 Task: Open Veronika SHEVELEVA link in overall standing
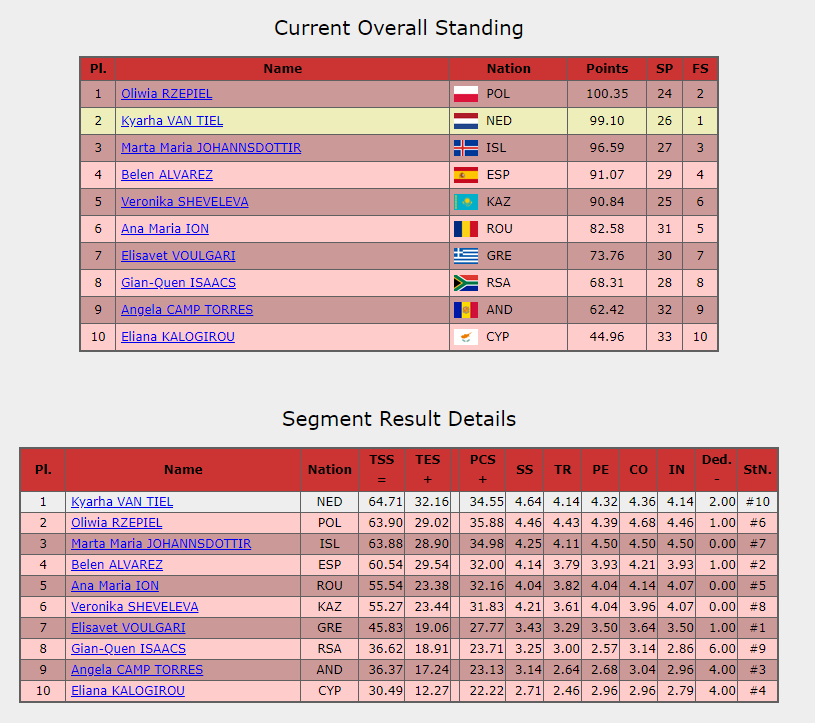(x=185, y=202)
